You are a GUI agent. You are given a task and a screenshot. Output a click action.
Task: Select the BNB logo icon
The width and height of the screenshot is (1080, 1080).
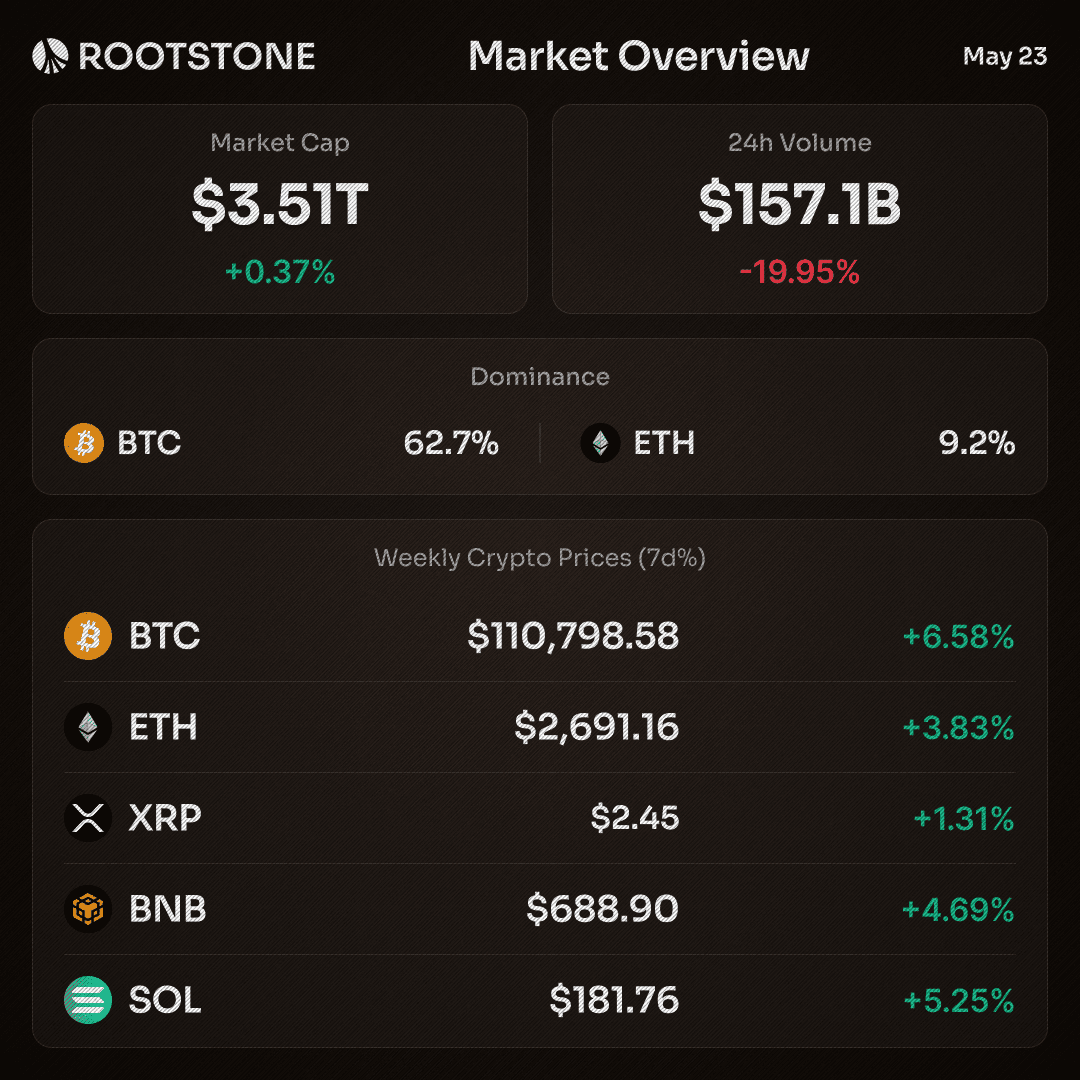[88, 909]
